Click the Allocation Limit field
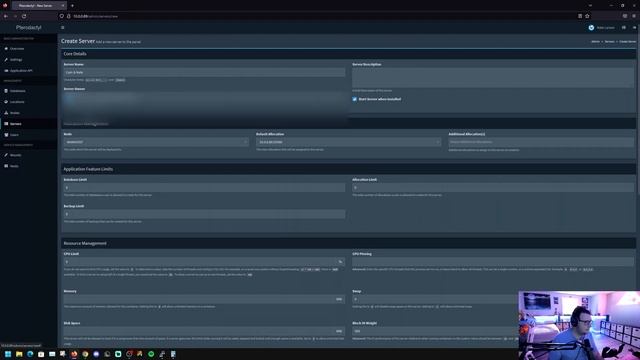Screen dimensions: 640x360 [493, 188]
